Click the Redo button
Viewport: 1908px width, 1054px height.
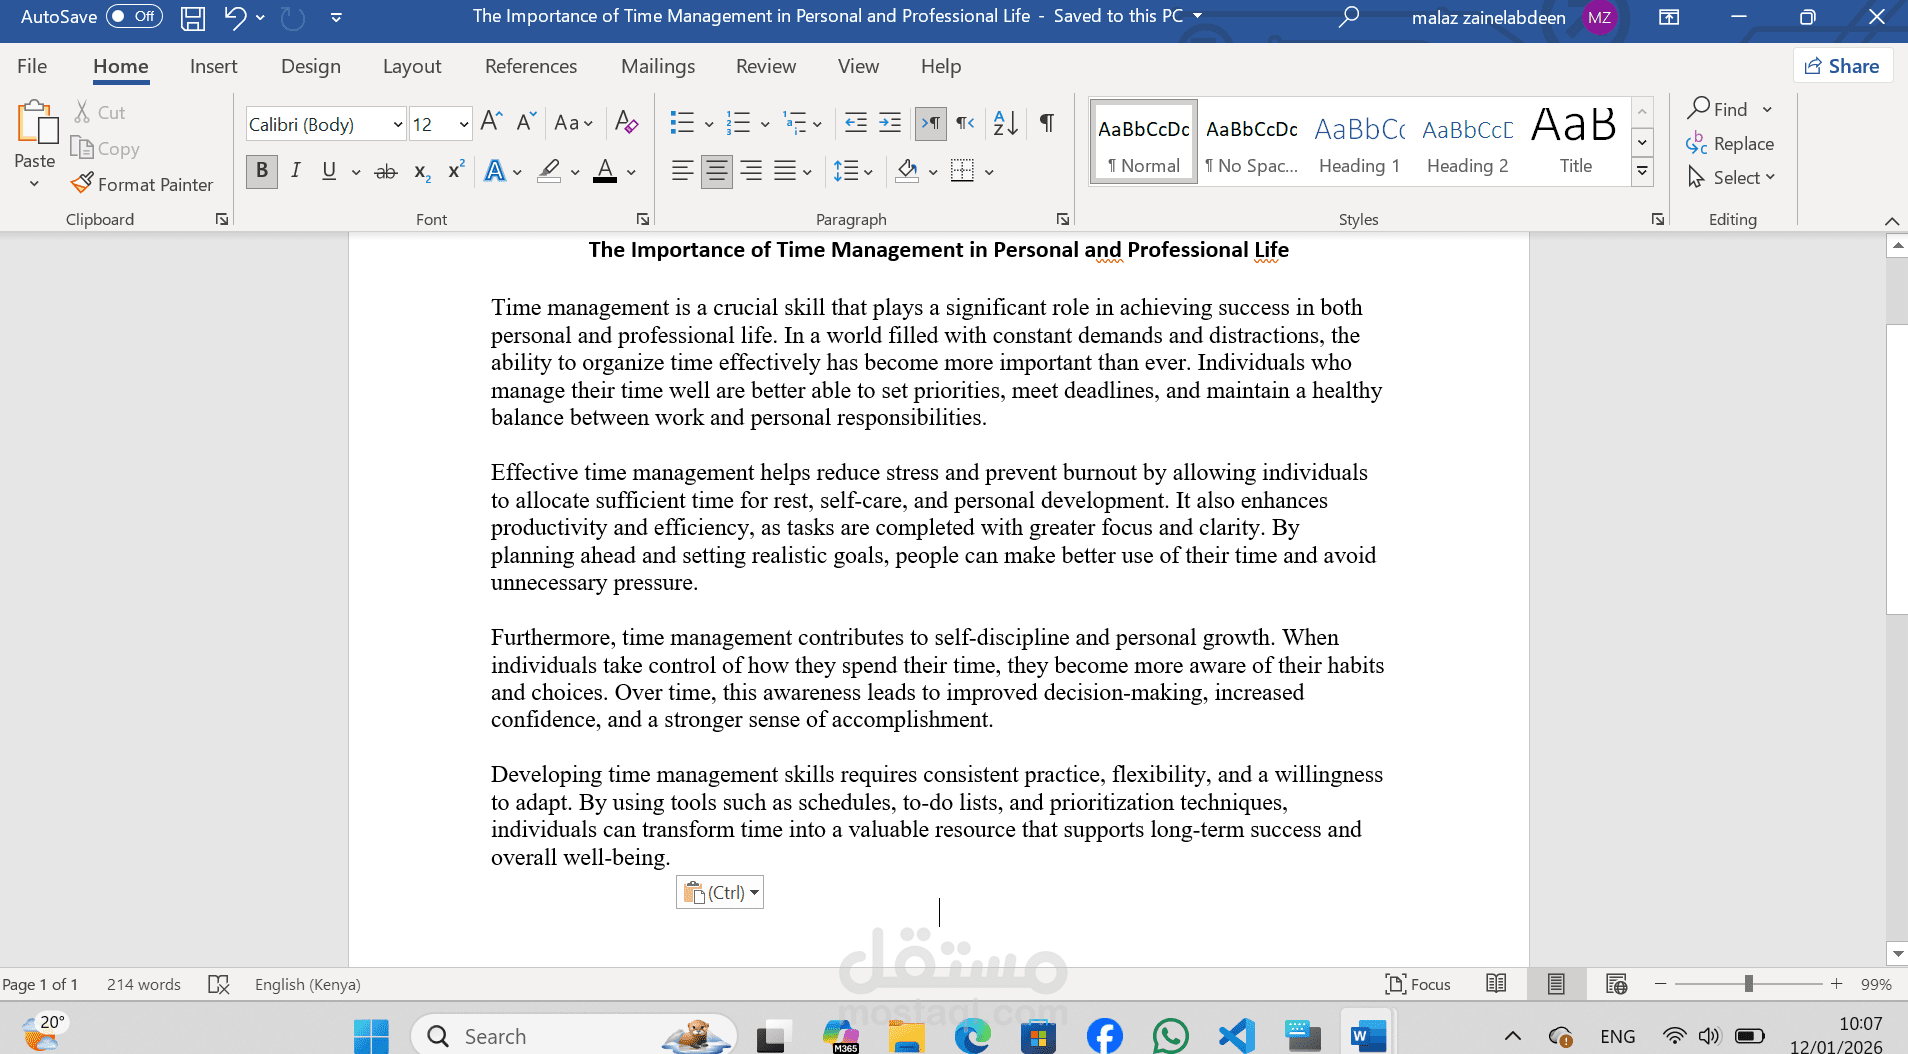[293, 17]
